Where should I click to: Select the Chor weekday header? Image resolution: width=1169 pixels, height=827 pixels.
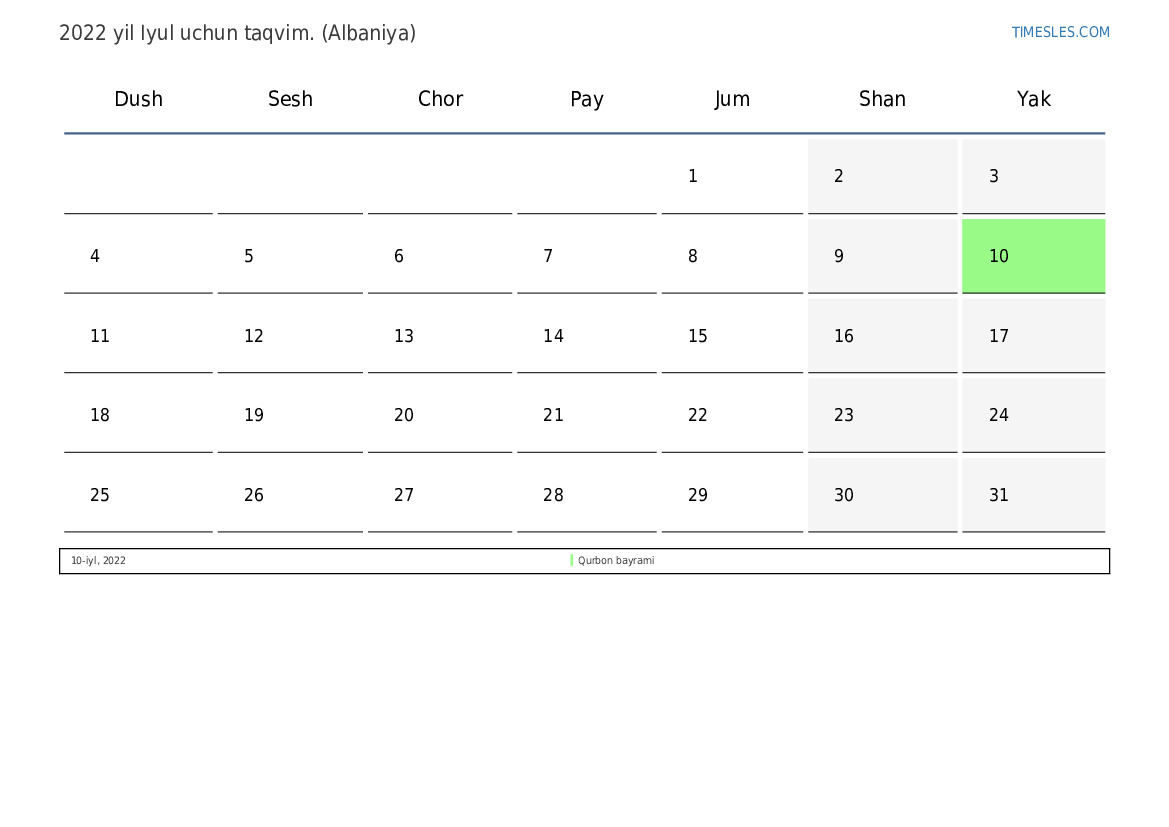pos(440,99)
